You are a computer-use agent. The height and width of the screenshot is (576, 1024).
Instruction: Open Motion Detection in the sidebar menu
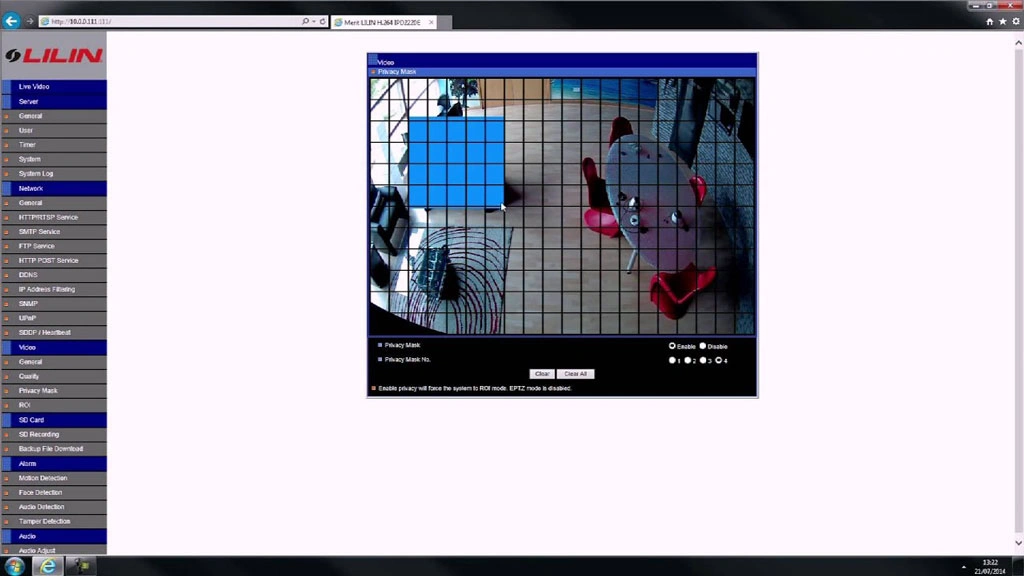click(43, 478)
